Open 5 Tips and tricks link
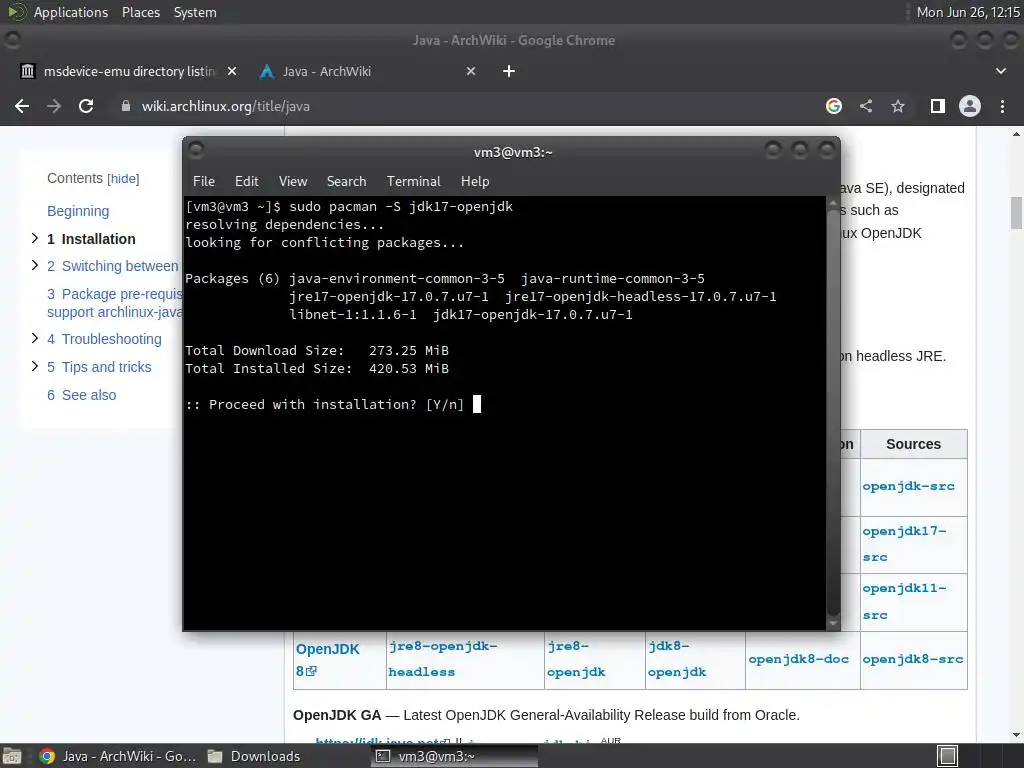 coord(99,367)
